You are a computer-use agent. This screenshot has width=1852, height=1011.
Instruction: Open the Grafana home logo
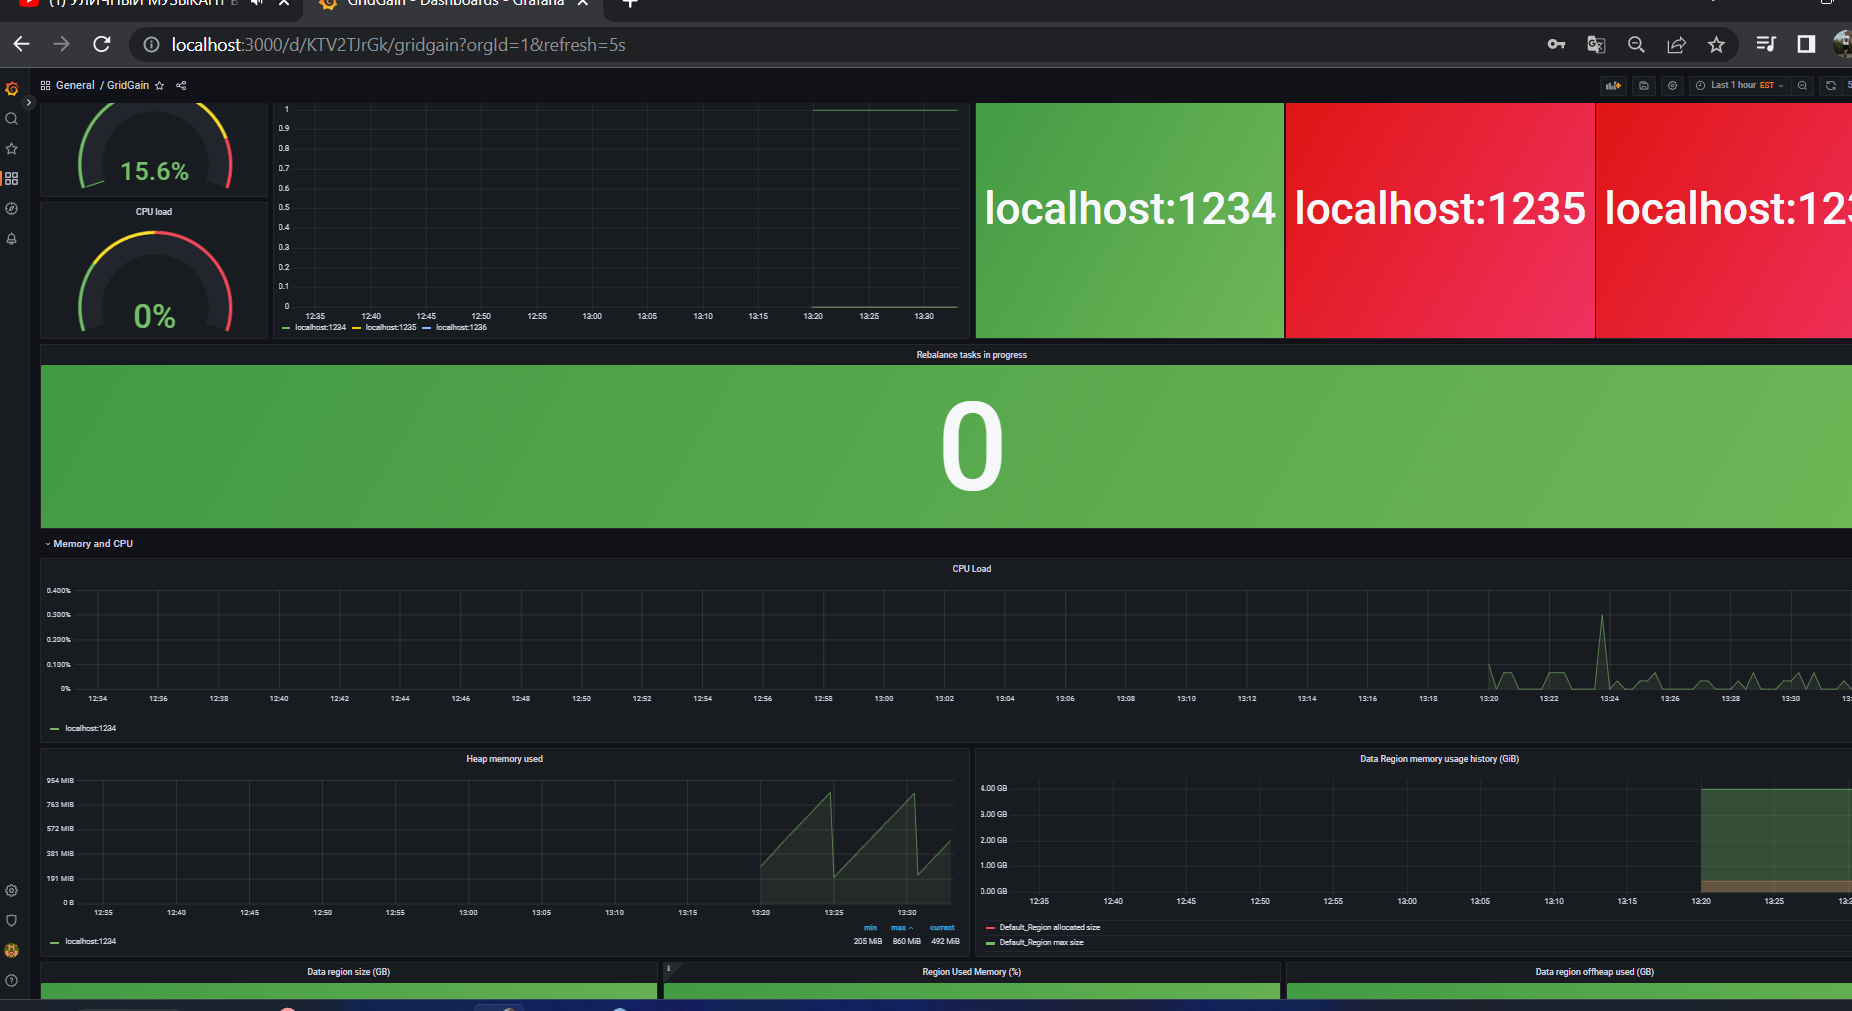(x=12, y=89)
